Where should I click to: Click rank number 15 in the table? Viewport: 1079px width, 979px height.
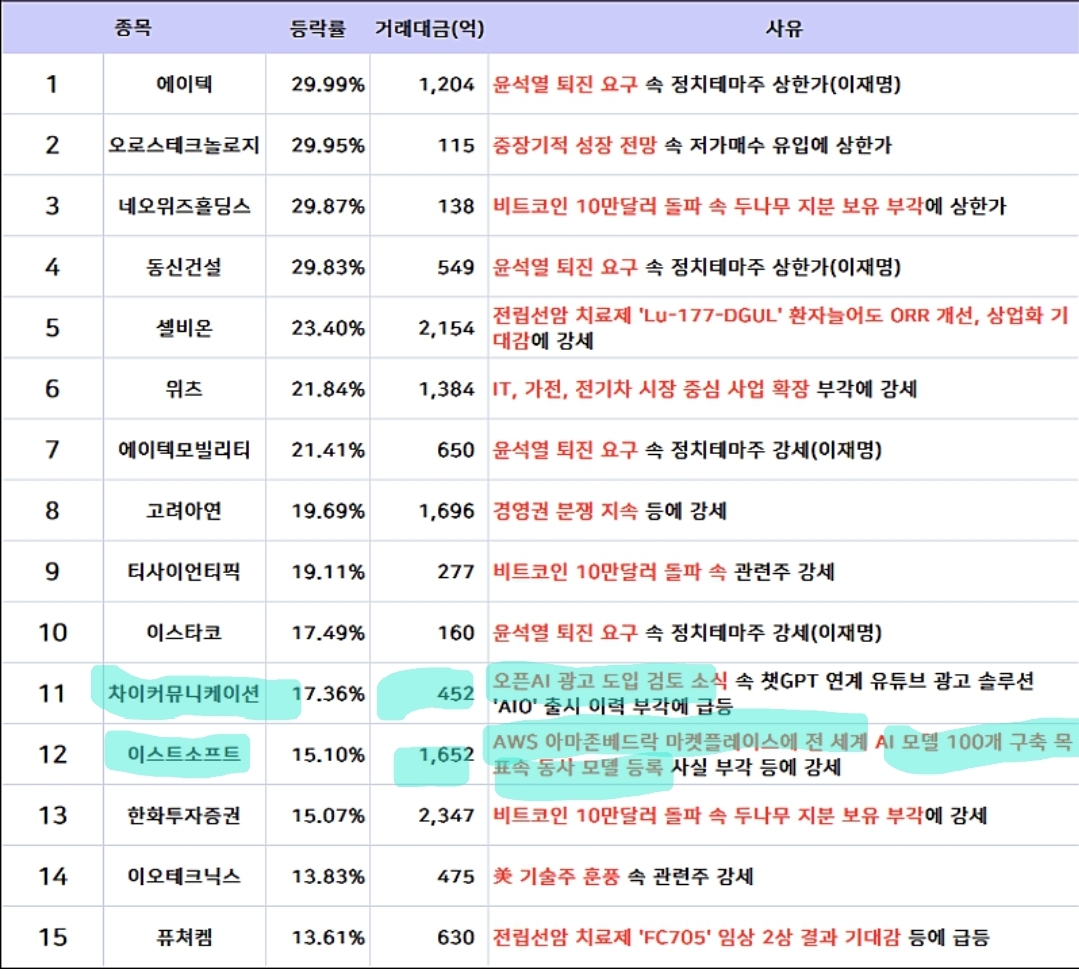pyautogui.click(x=52, y=937)
